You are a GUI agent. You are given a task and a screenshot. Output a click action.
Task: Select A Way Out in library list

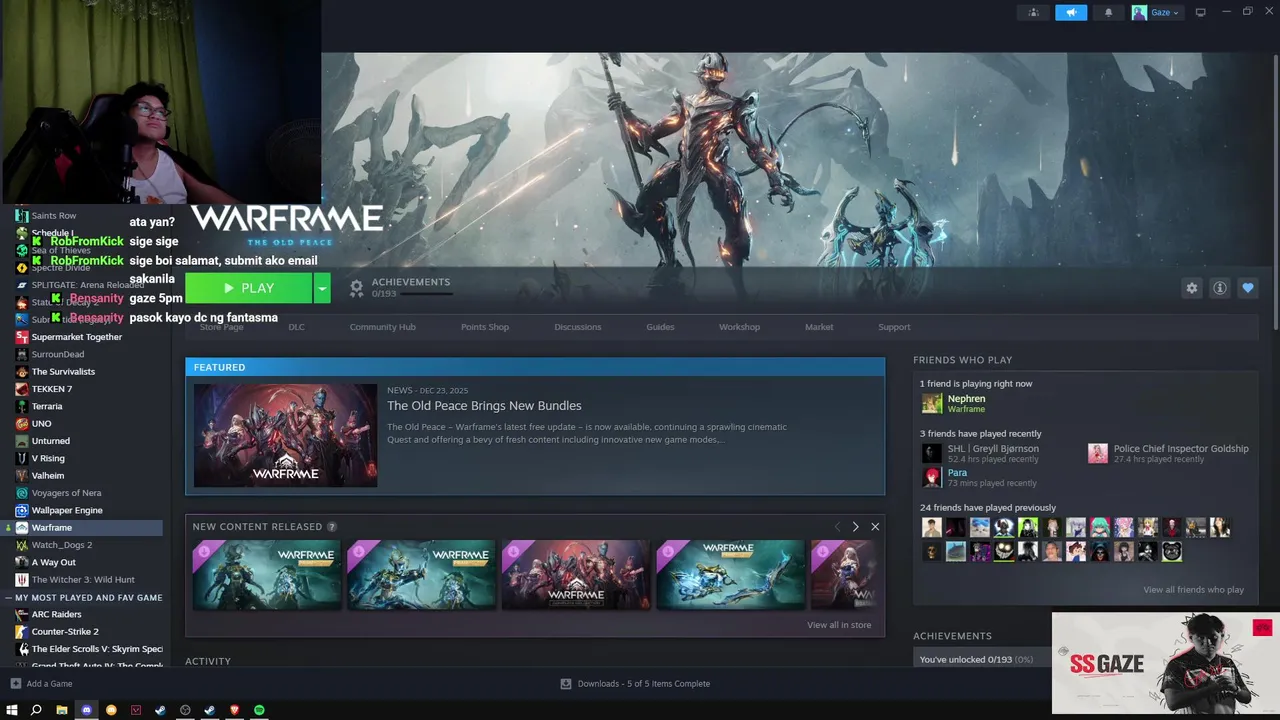tap(54, 562)
